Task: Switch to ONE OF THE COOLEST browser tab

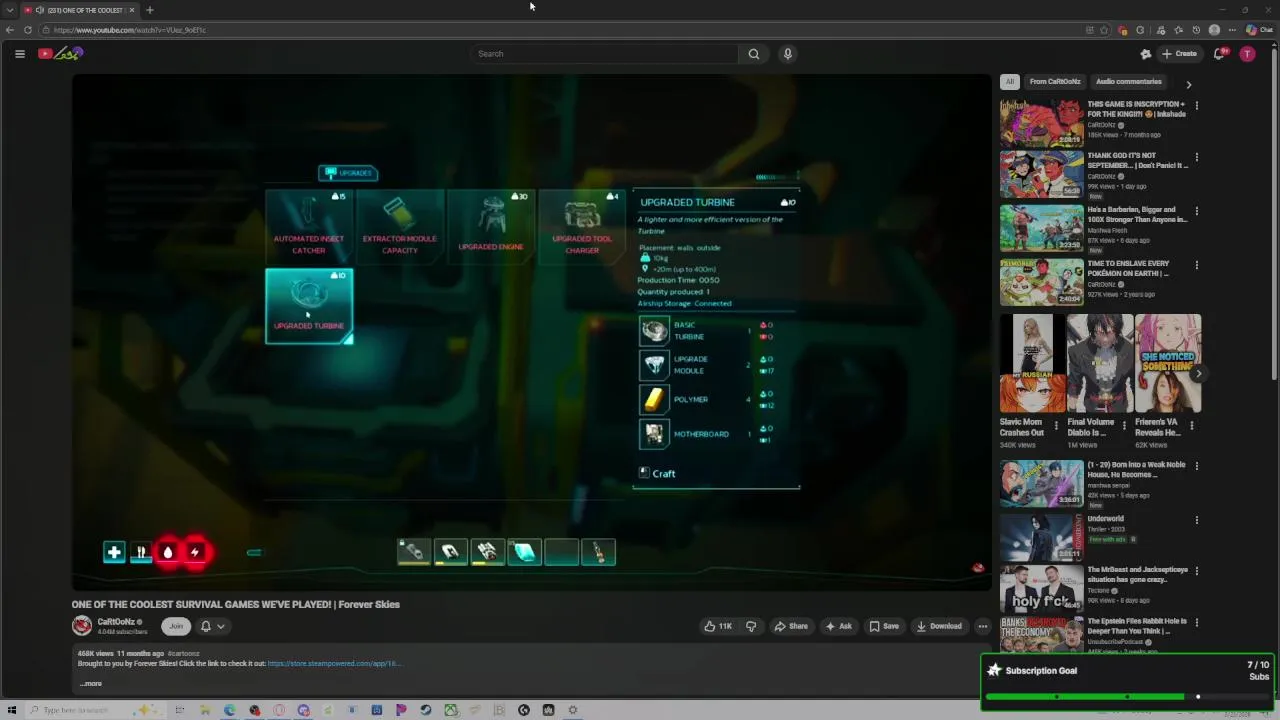Action: (80, 10)
